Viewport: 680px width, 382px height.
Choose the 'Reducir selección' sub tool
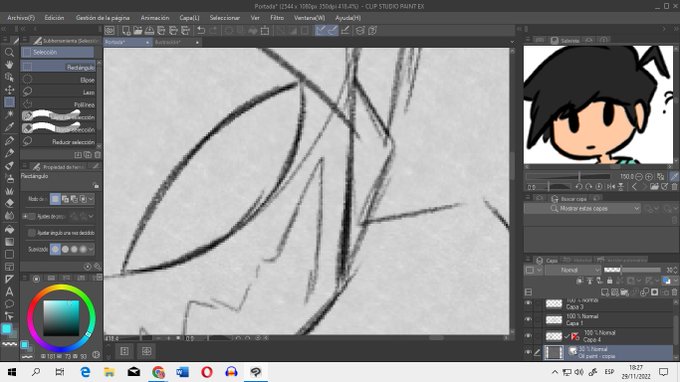(58, 142)
